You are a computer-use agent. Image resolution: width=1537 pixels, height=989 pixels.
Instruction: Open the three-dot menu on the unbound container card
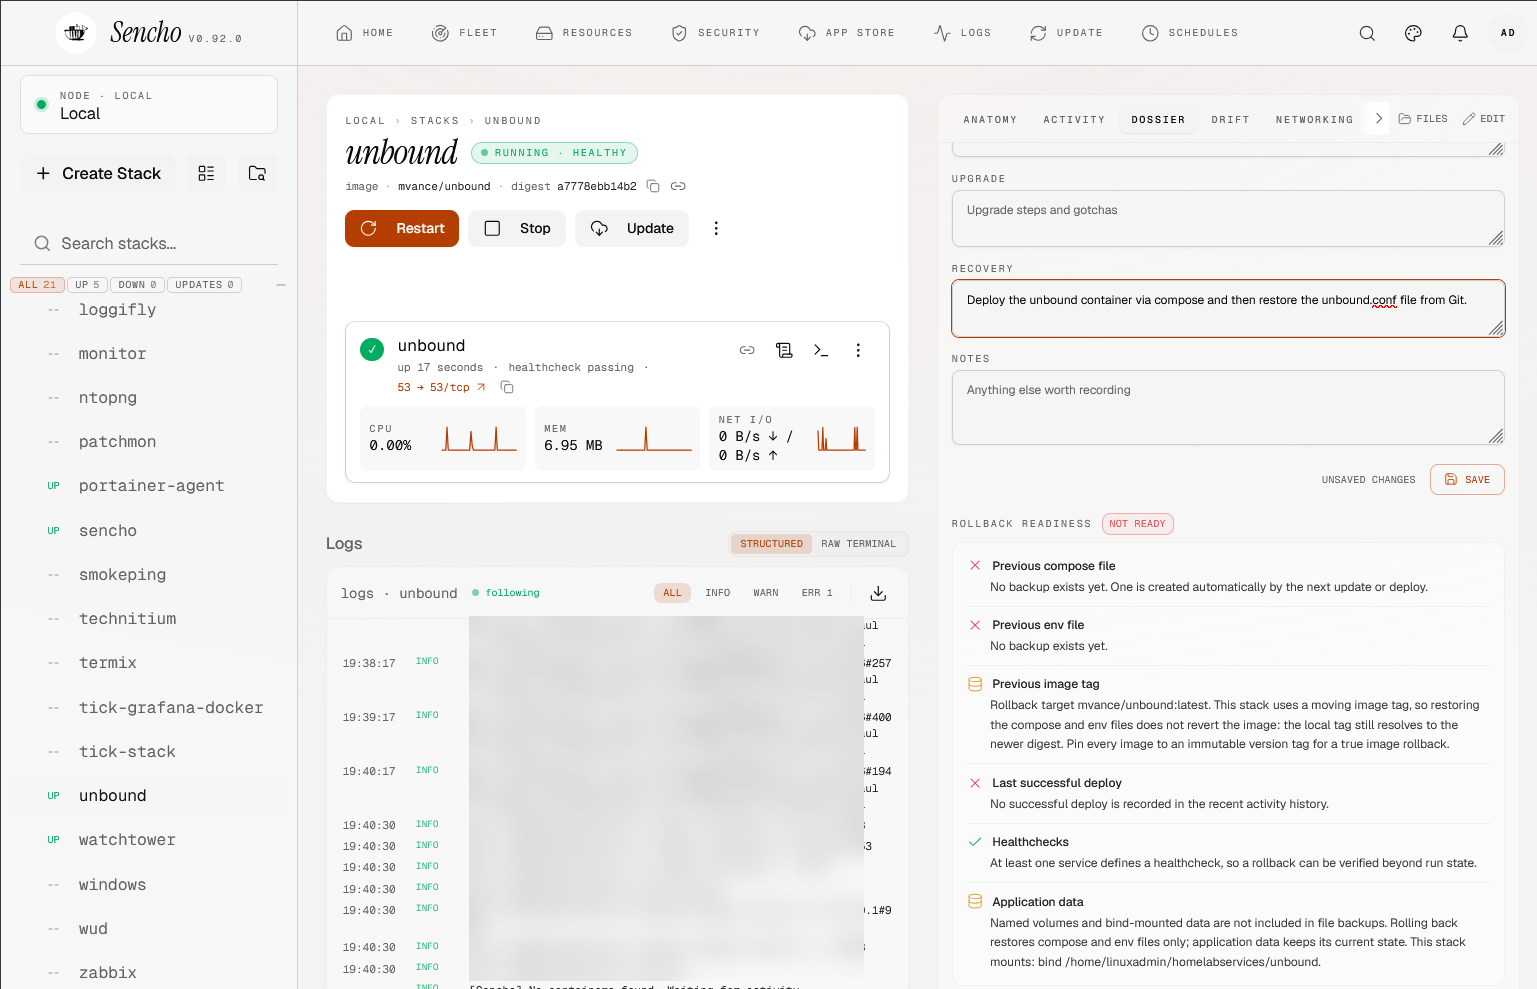pyautogui.click(x=858, y=350)
